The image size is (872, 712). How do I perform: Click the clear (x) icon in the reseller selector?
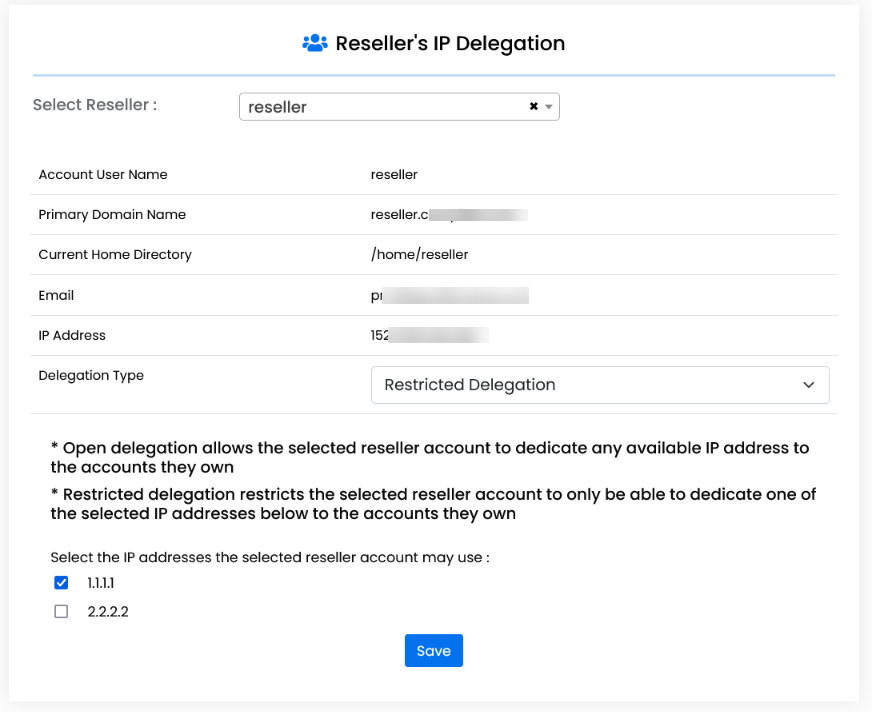(x=533, y=104)
